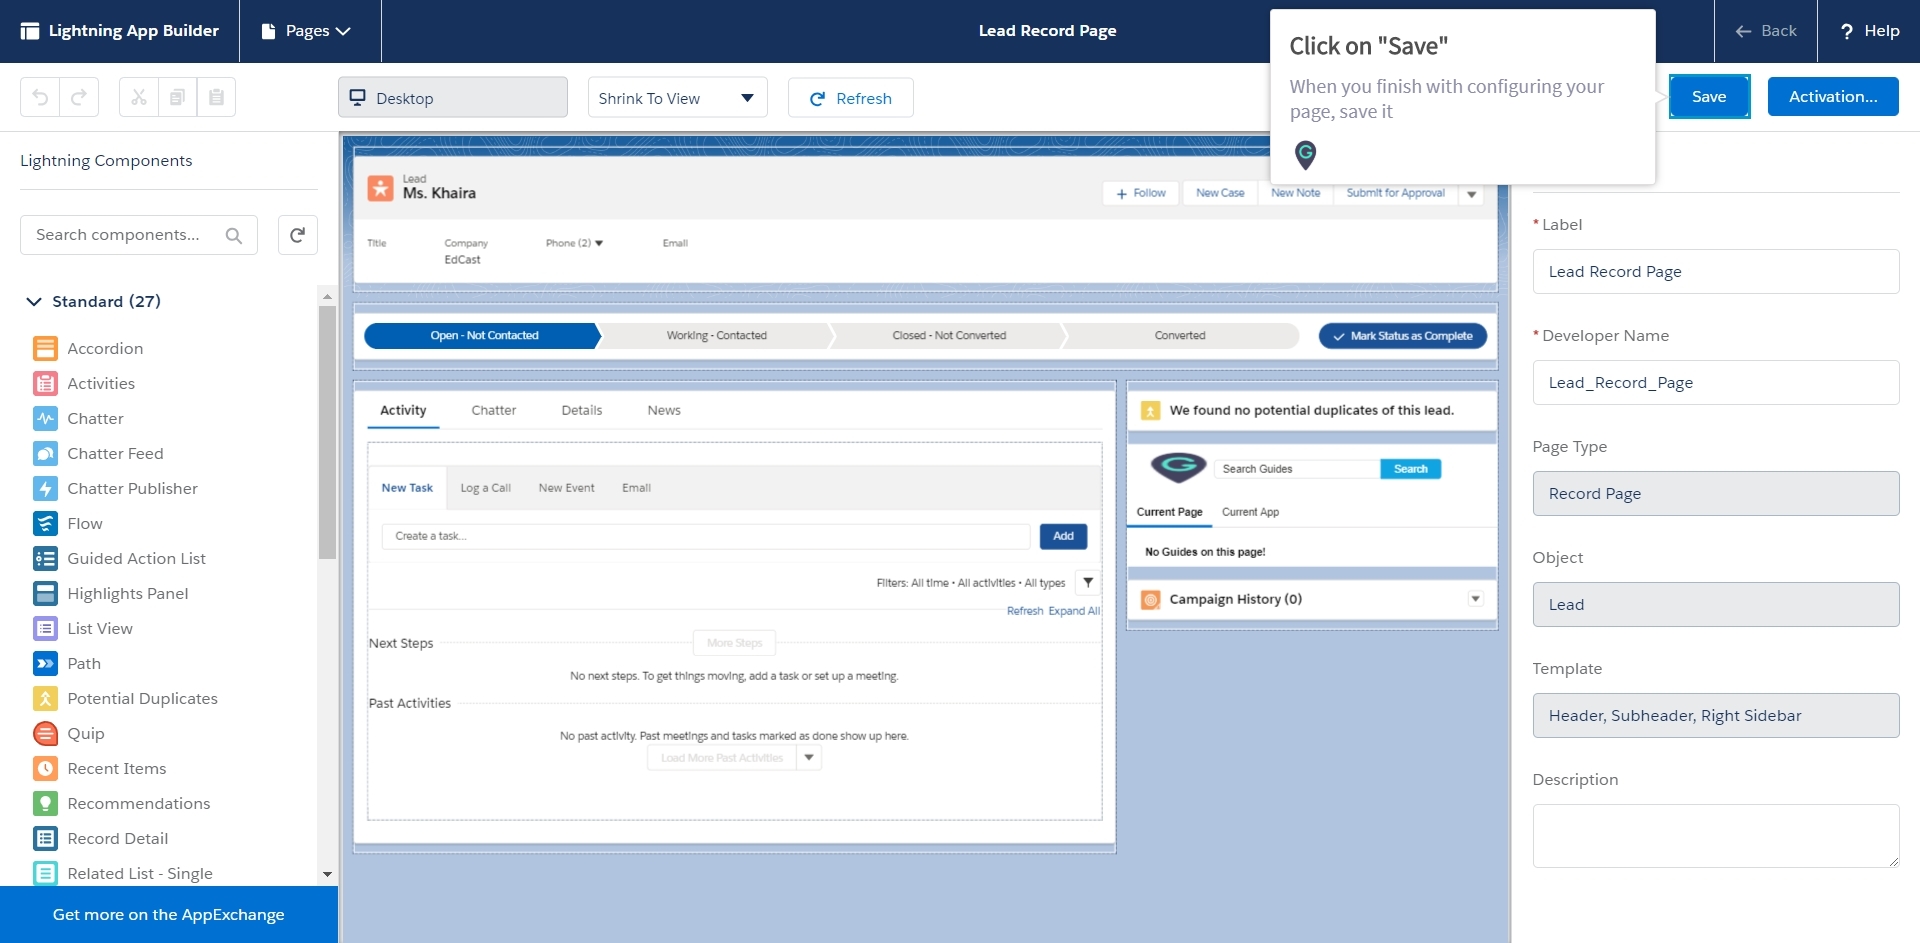Click the Follow button
The image size is (1920, 943).
click(1140, 193)
